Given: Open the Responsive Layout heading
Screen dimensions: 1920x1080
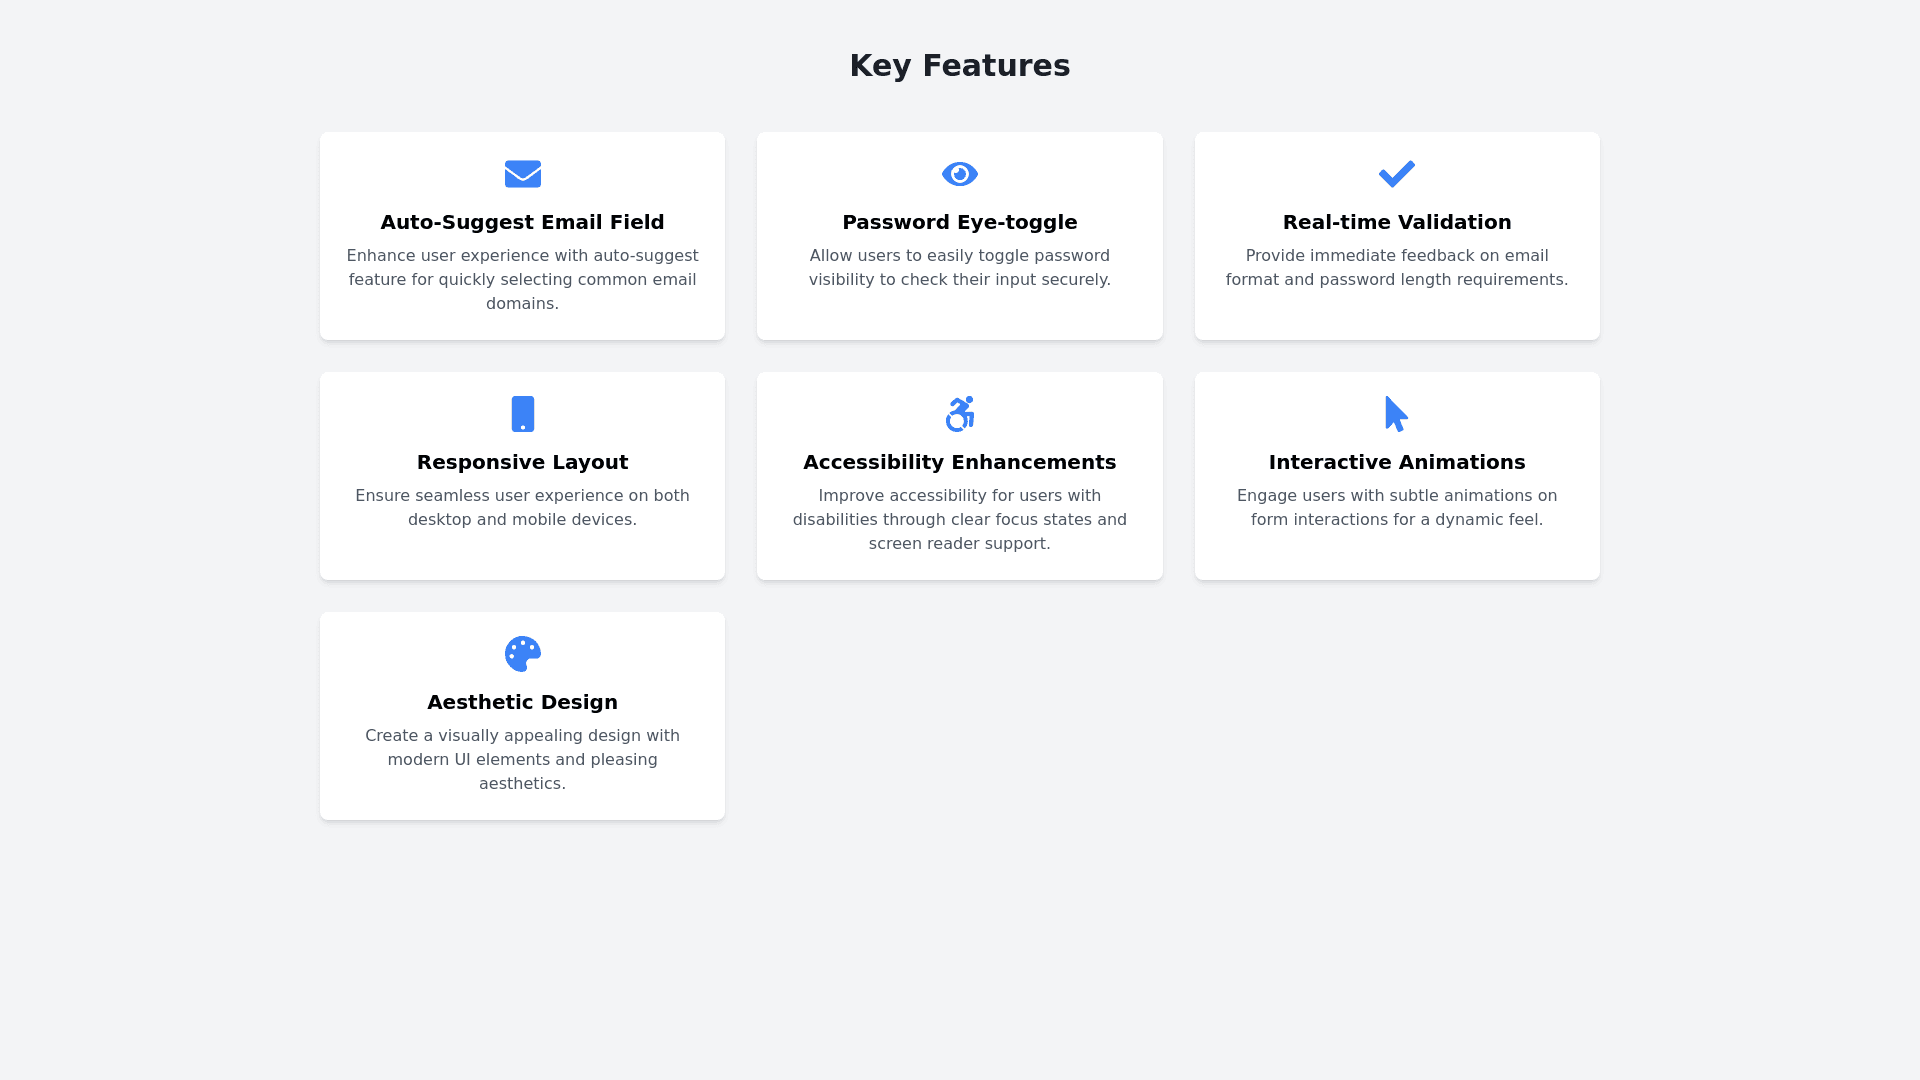Looking at the screenshot, I should pos(522,462).
